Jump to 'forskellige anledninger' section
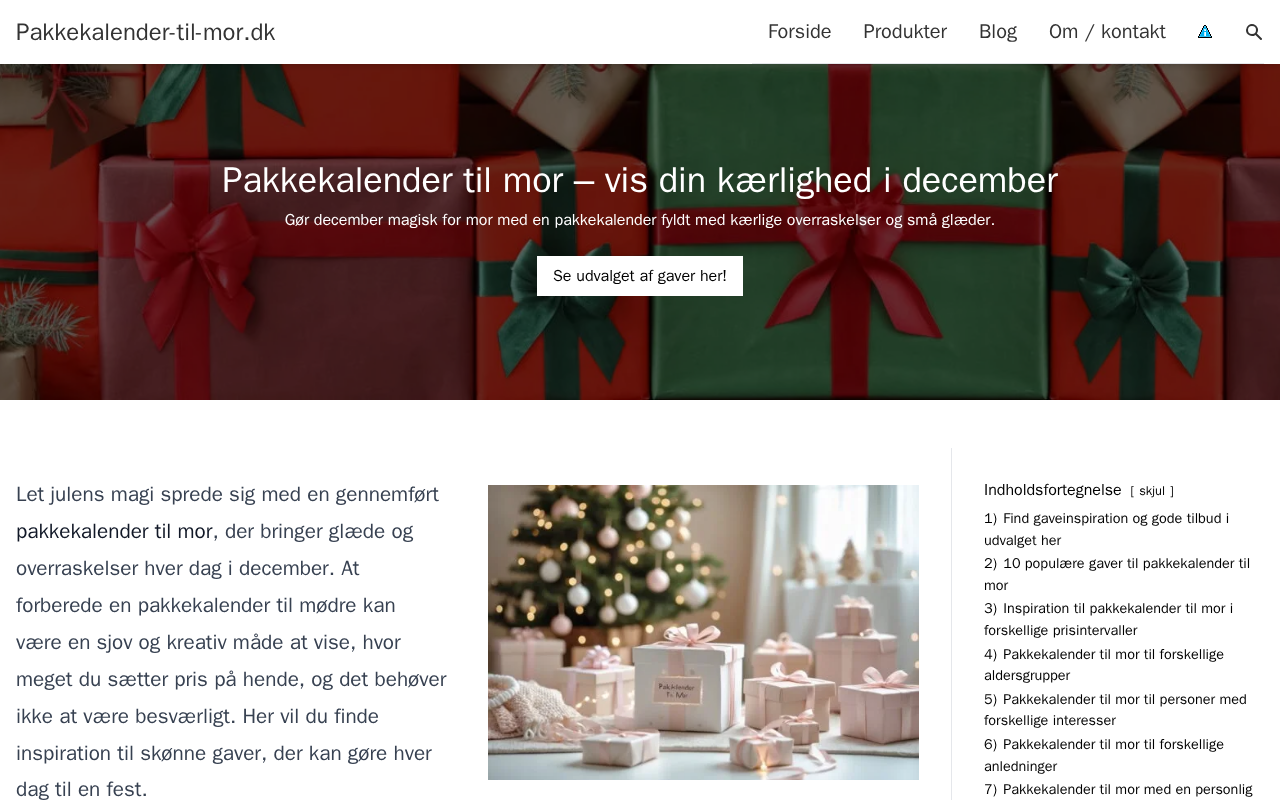The width and height of the screenshot is (1280, 800). click(1104, 755)
